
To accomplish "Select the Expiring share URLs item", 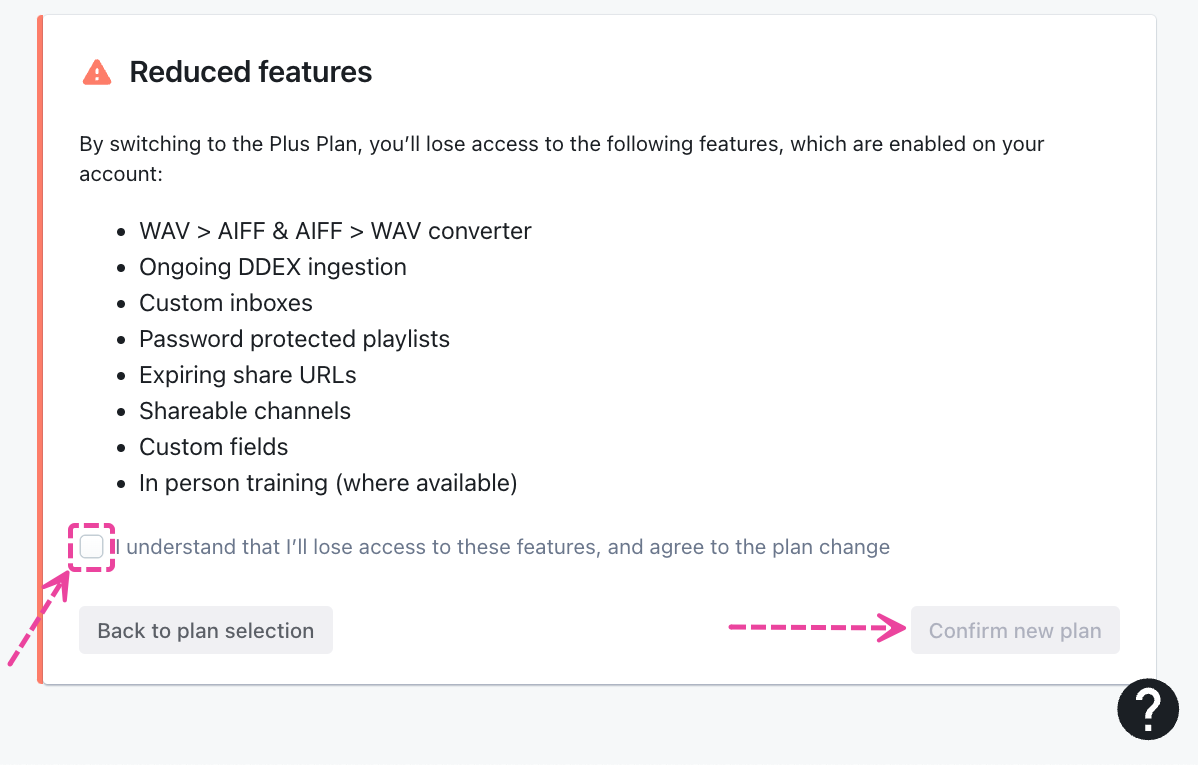I will pos(248,375).
